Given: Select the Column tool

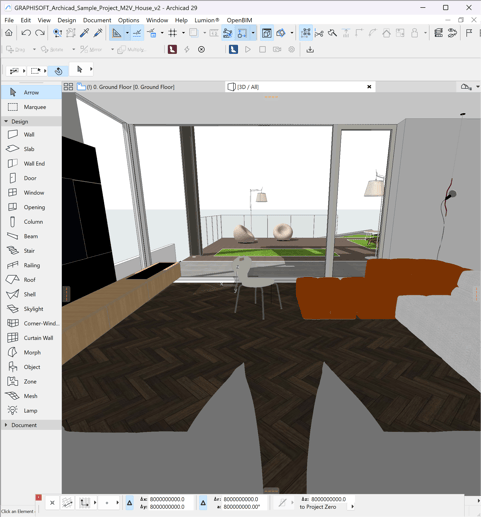Looking at the screenshot, I should (31, 222).
